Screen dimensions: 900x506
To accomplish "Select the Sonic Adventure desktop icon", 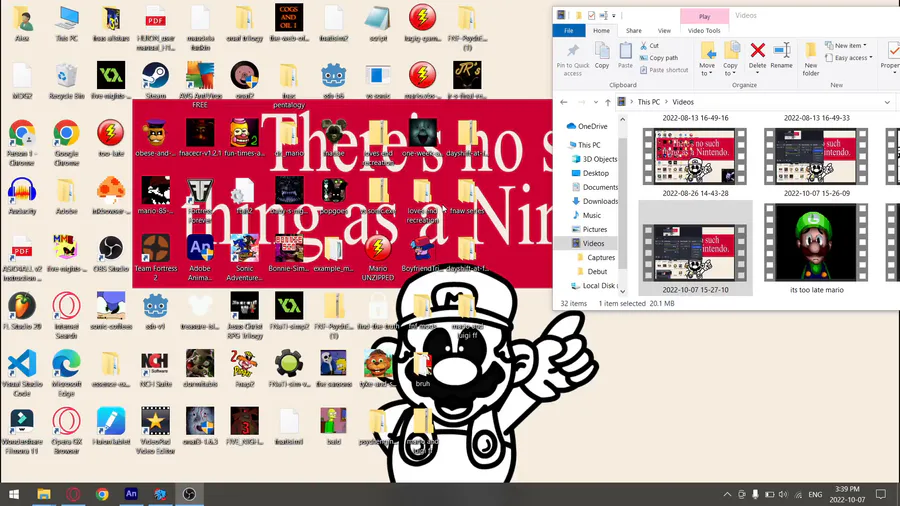I will click(x=245, y=248).
